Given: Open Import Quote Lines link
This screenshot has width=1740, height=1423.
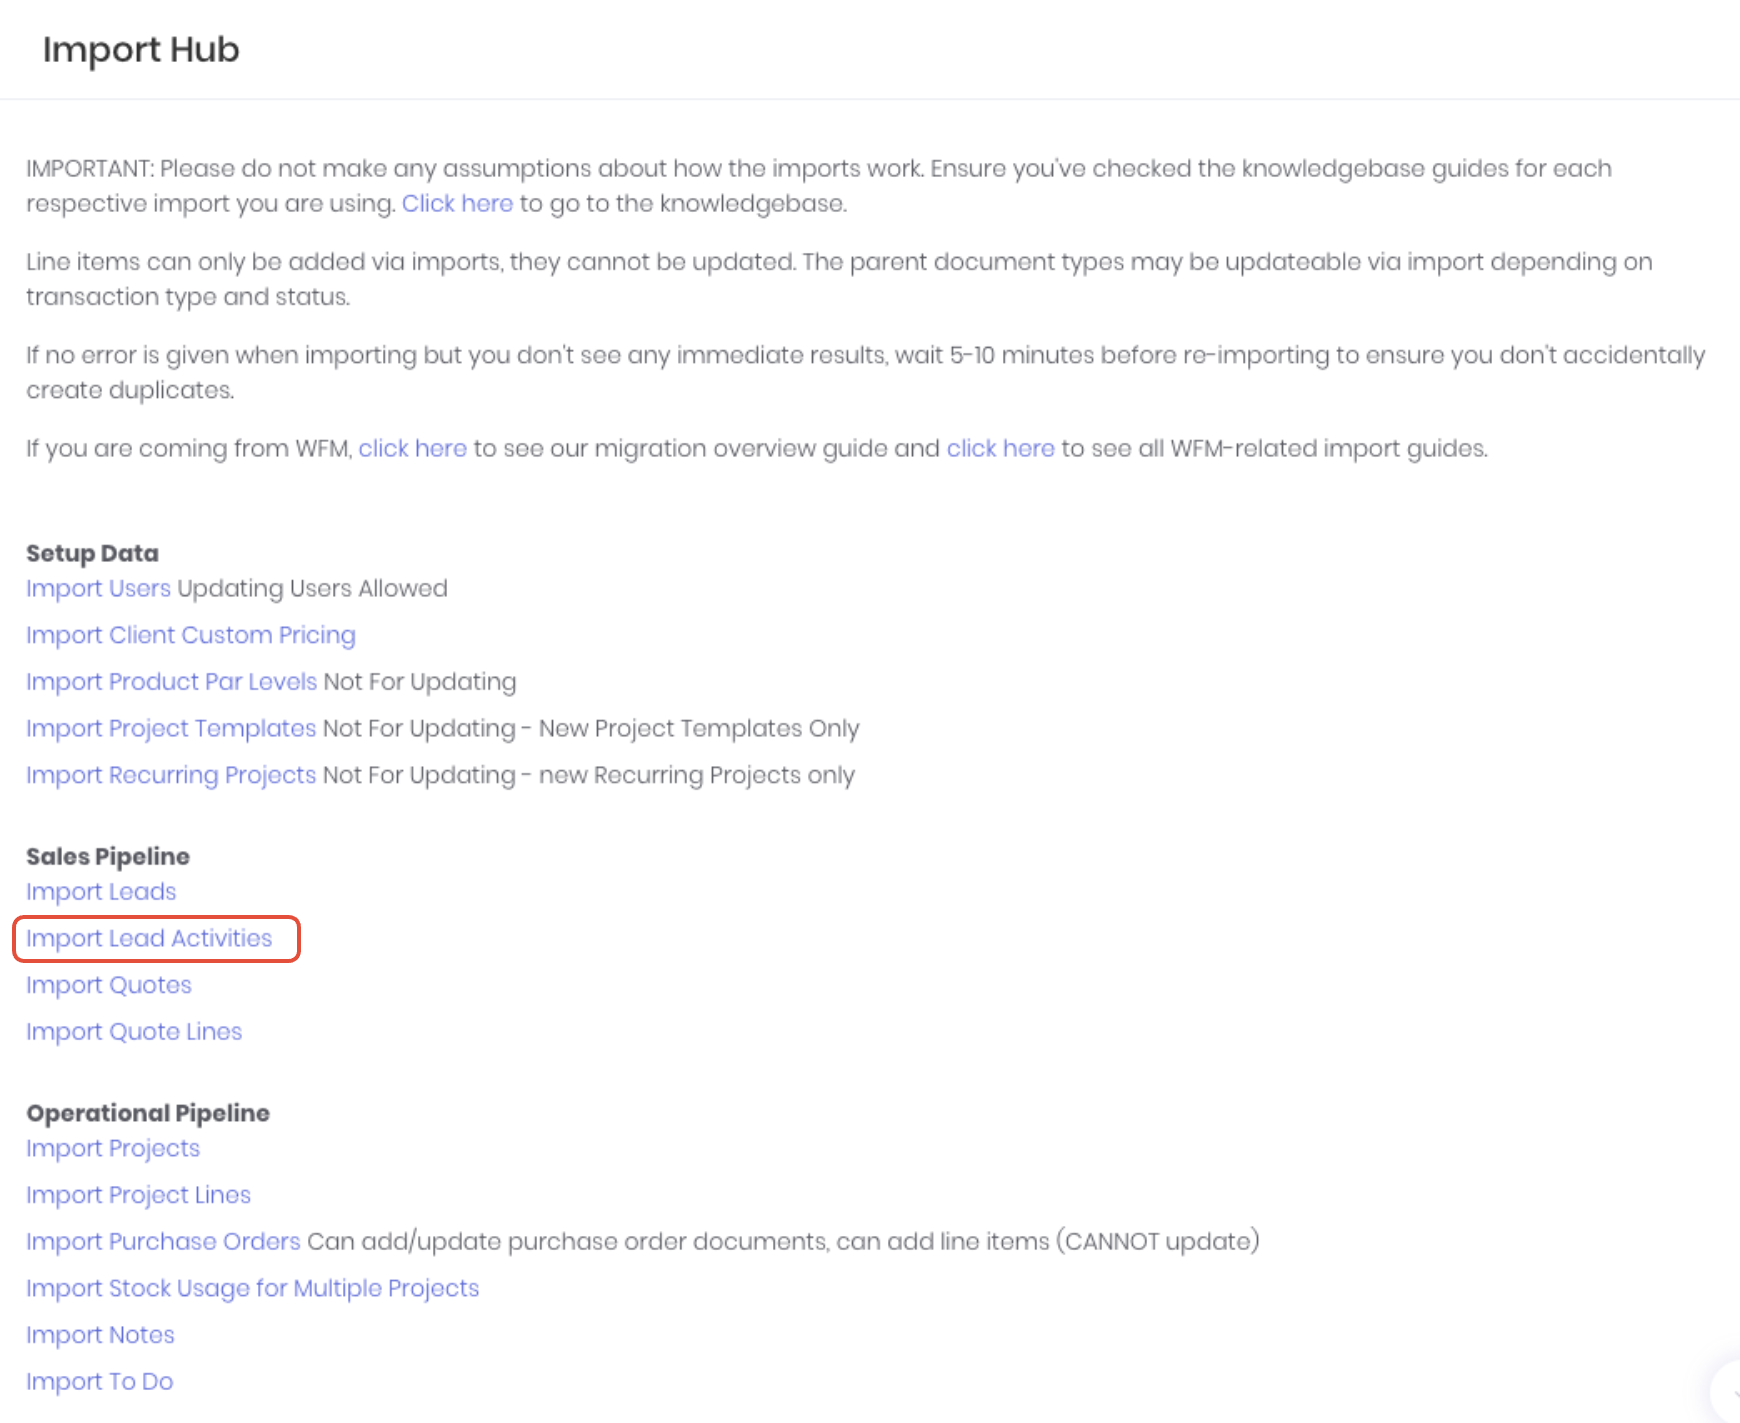Looking at the screenshot, I should [x=134, y=1031].
